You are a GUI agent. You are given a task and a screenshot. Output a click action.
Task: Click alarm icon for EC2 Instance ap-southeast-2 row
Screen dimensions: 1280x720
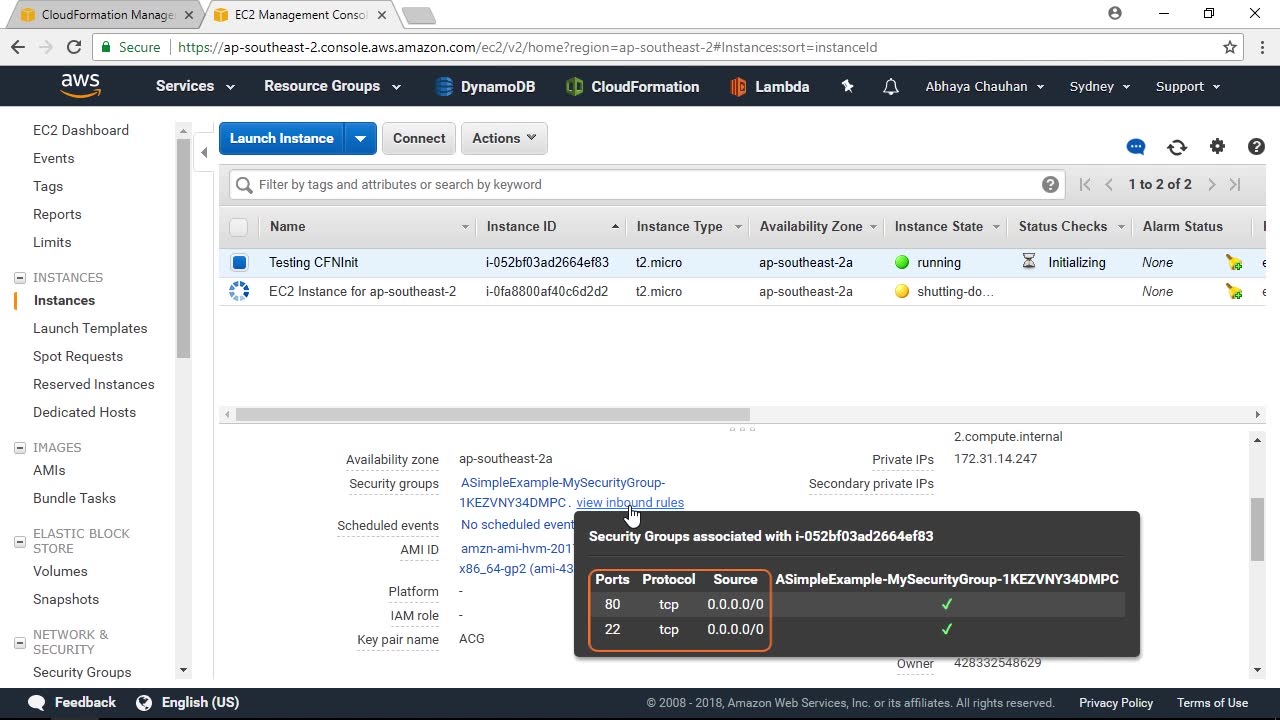tap(1234, 291)
